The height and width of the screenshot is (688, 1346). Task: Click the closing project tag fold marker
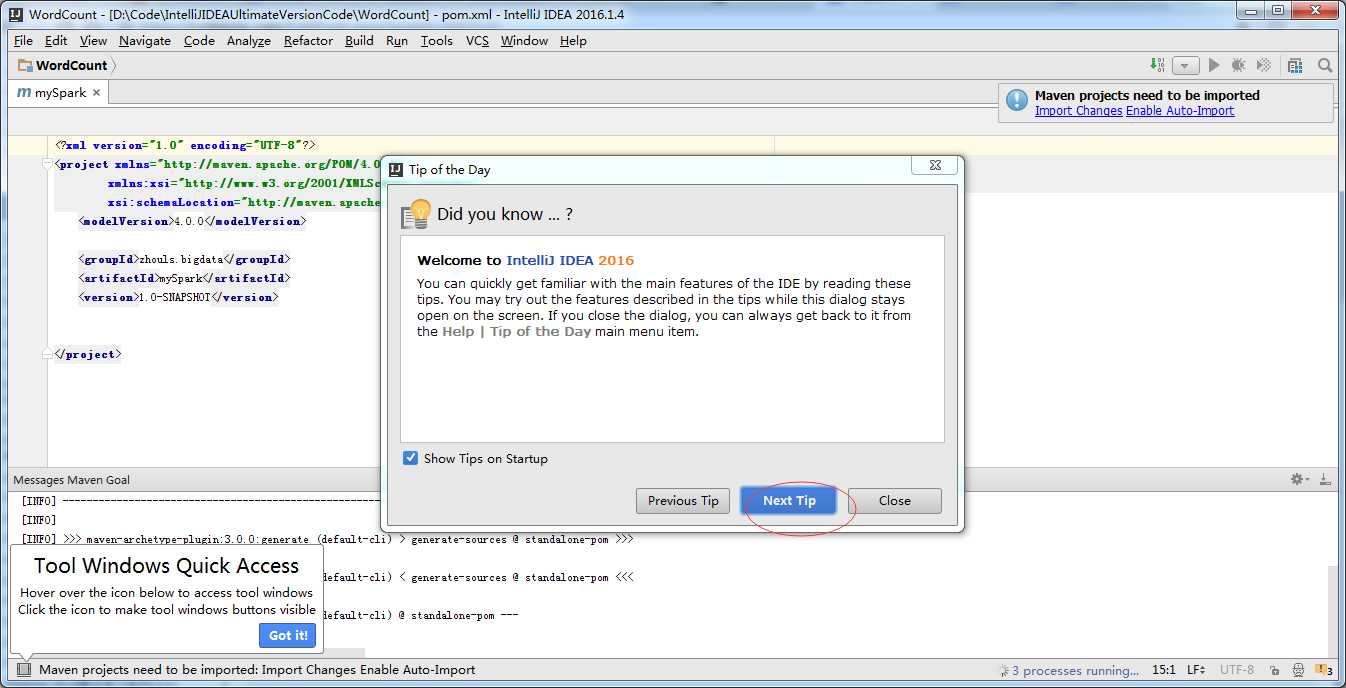click(x=47, y=354)
